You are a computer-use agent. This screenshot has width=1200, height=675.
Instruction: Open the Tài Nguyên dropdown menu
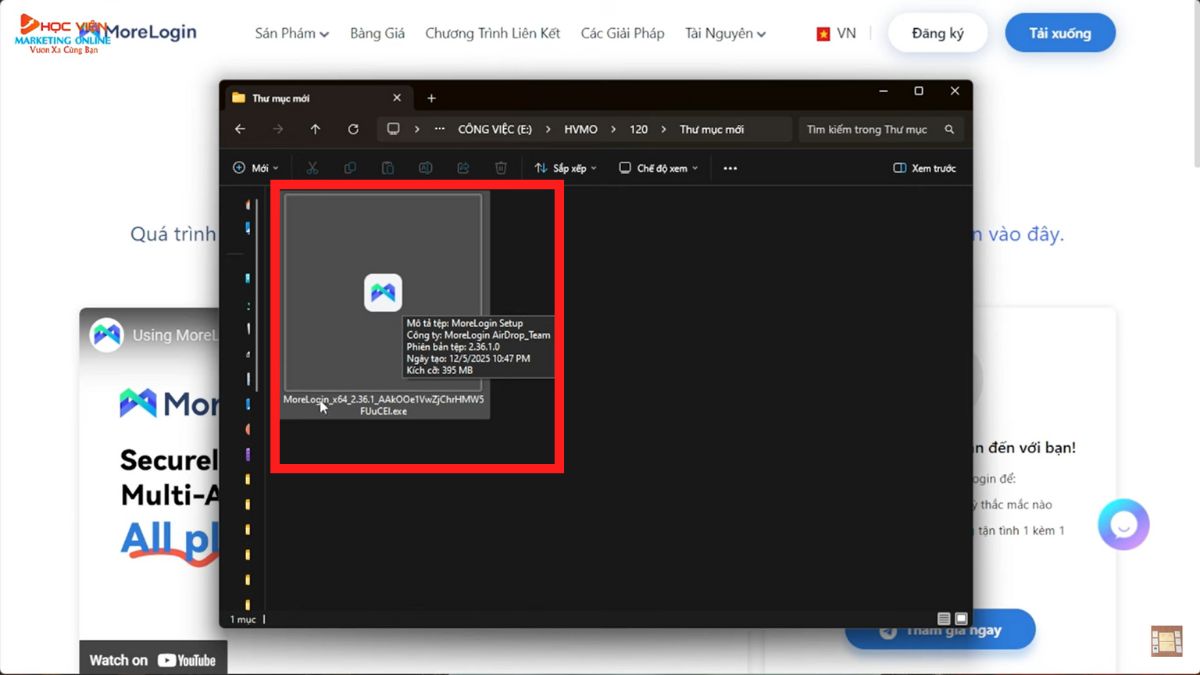point(726,33)
